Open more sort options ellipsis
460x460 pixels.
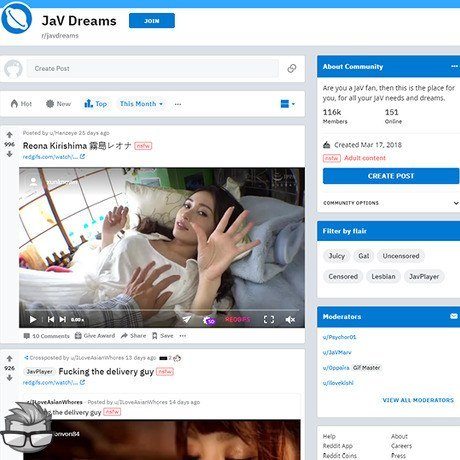pos(178,104)
